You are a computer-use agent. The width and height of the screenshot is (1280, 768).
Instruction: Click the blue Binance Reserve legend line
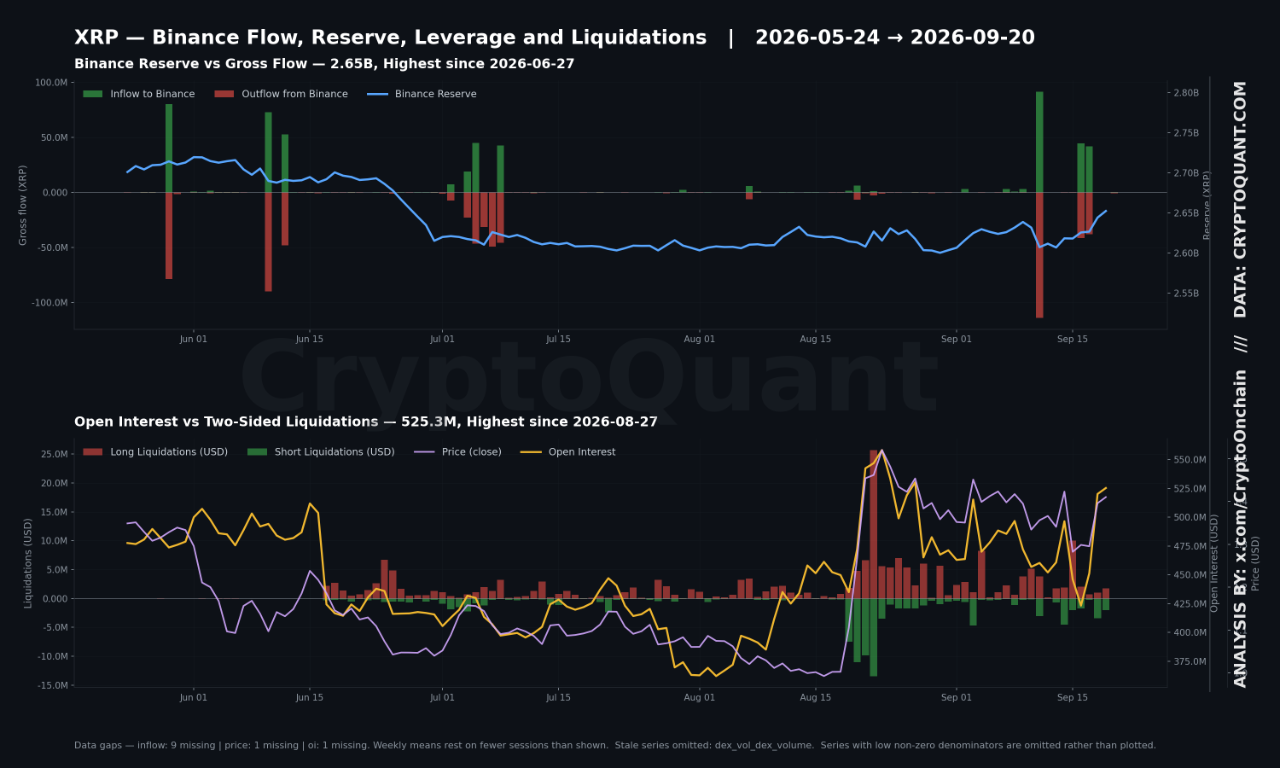377,94
